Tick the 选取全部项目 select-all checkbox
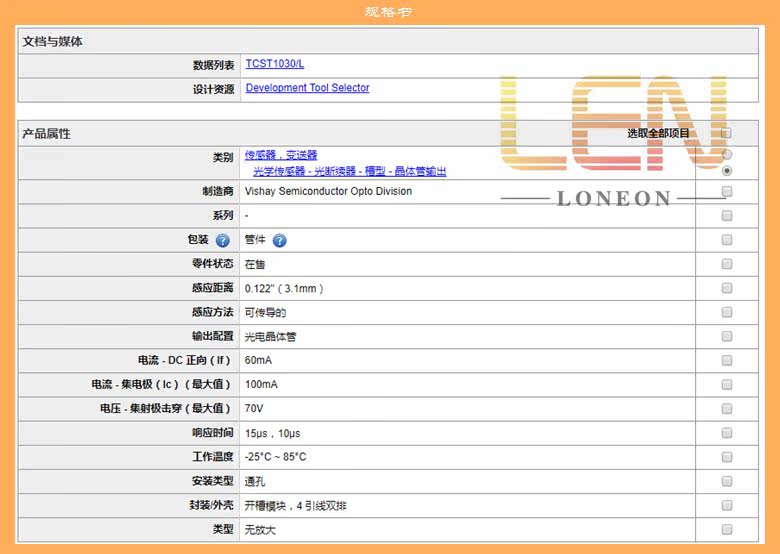 (x=726, y=133)
